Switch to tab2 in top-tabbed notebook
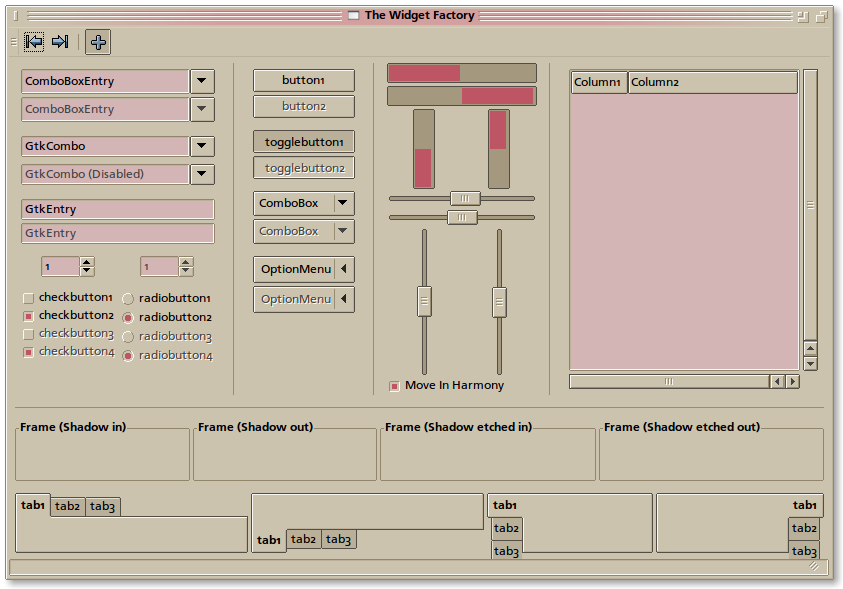The image size is (843, 589). (x=67, y=506)
